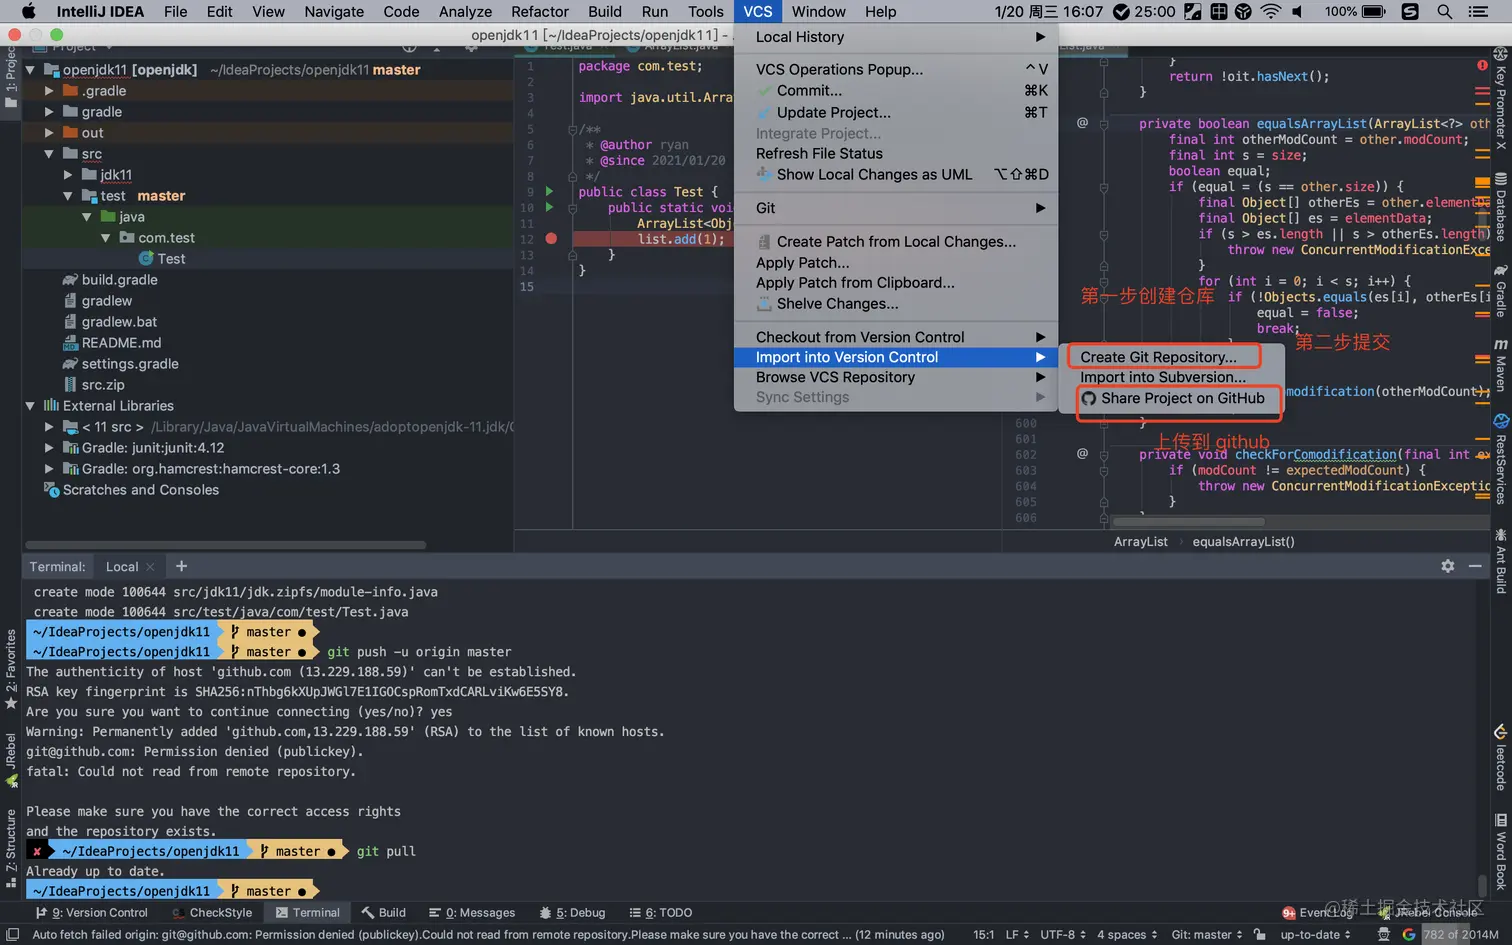Expand the .gradle folder node
The image size is (1512, 945).
pyautogui.click(x=49, y=91)
